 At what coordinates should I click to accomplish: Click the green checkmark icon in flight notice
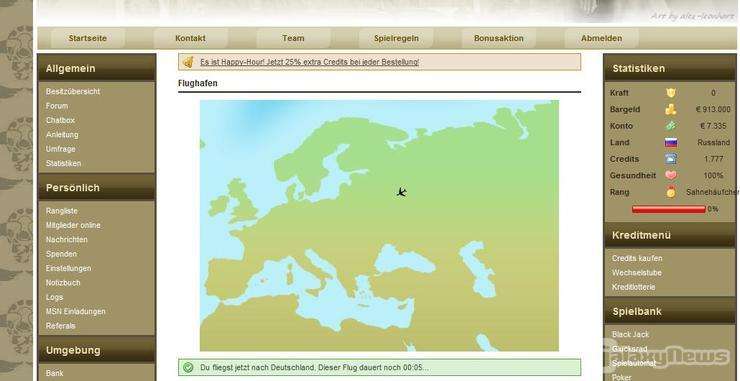coord(188,367)
